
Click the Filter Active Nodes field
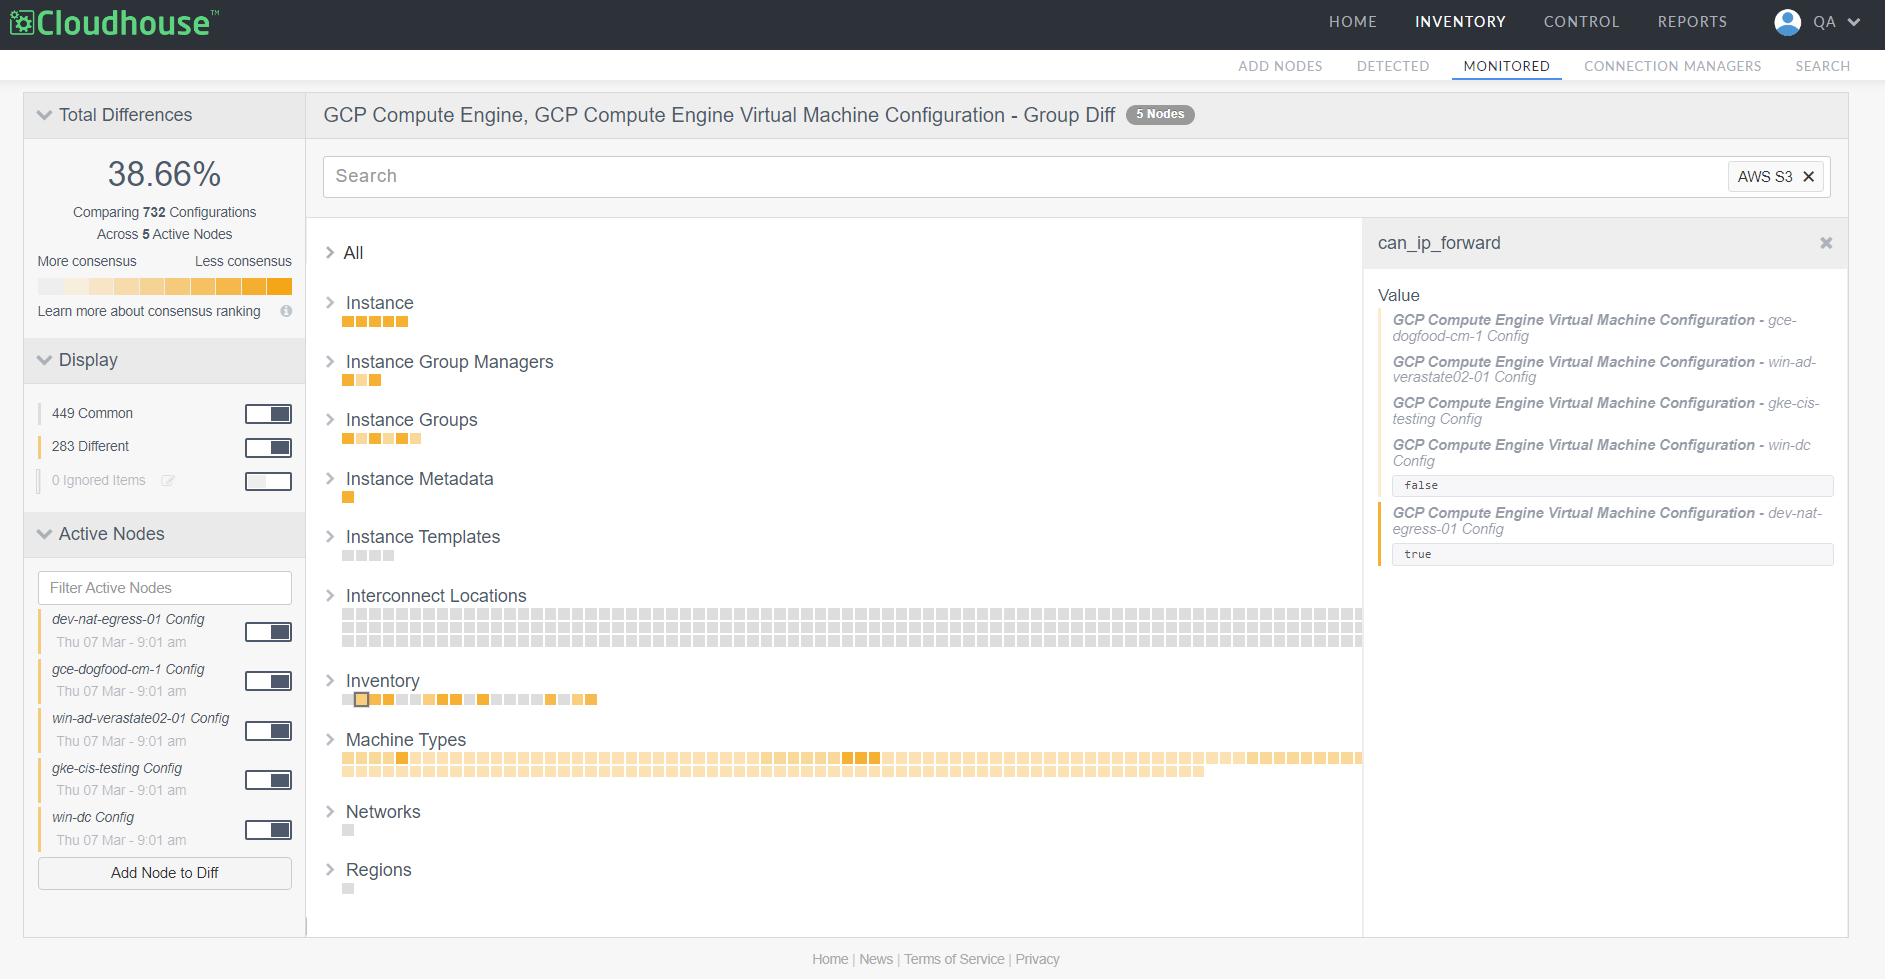pos(165,588)
